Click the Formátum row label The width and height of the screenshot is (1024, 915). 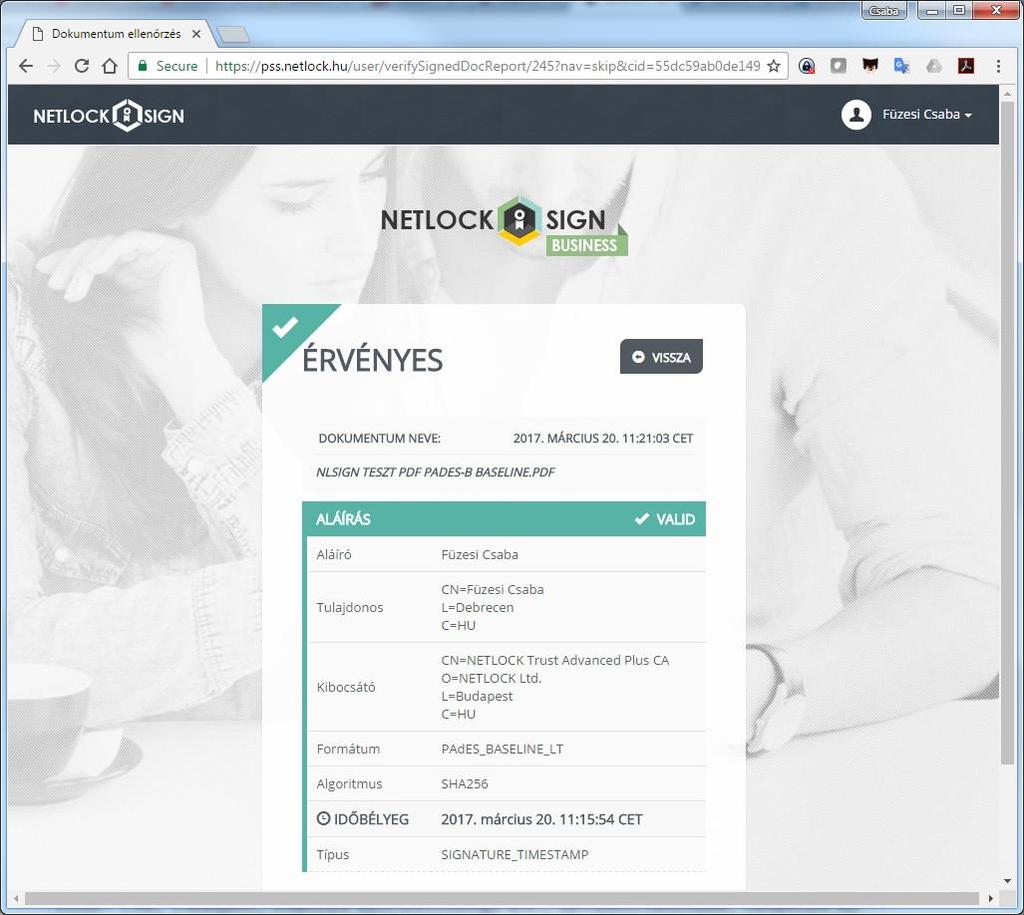[347, 749]
